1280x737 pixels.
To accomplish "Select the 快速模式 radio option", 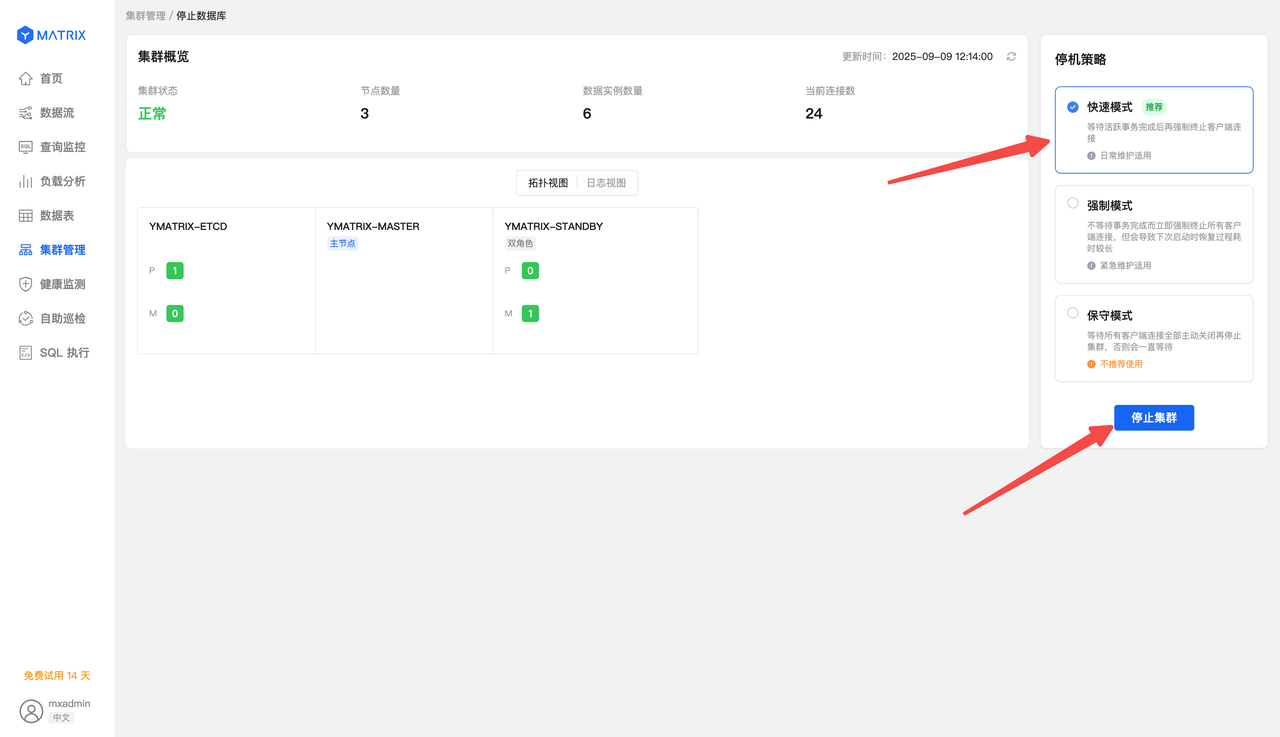I will tap(1073, 107).
